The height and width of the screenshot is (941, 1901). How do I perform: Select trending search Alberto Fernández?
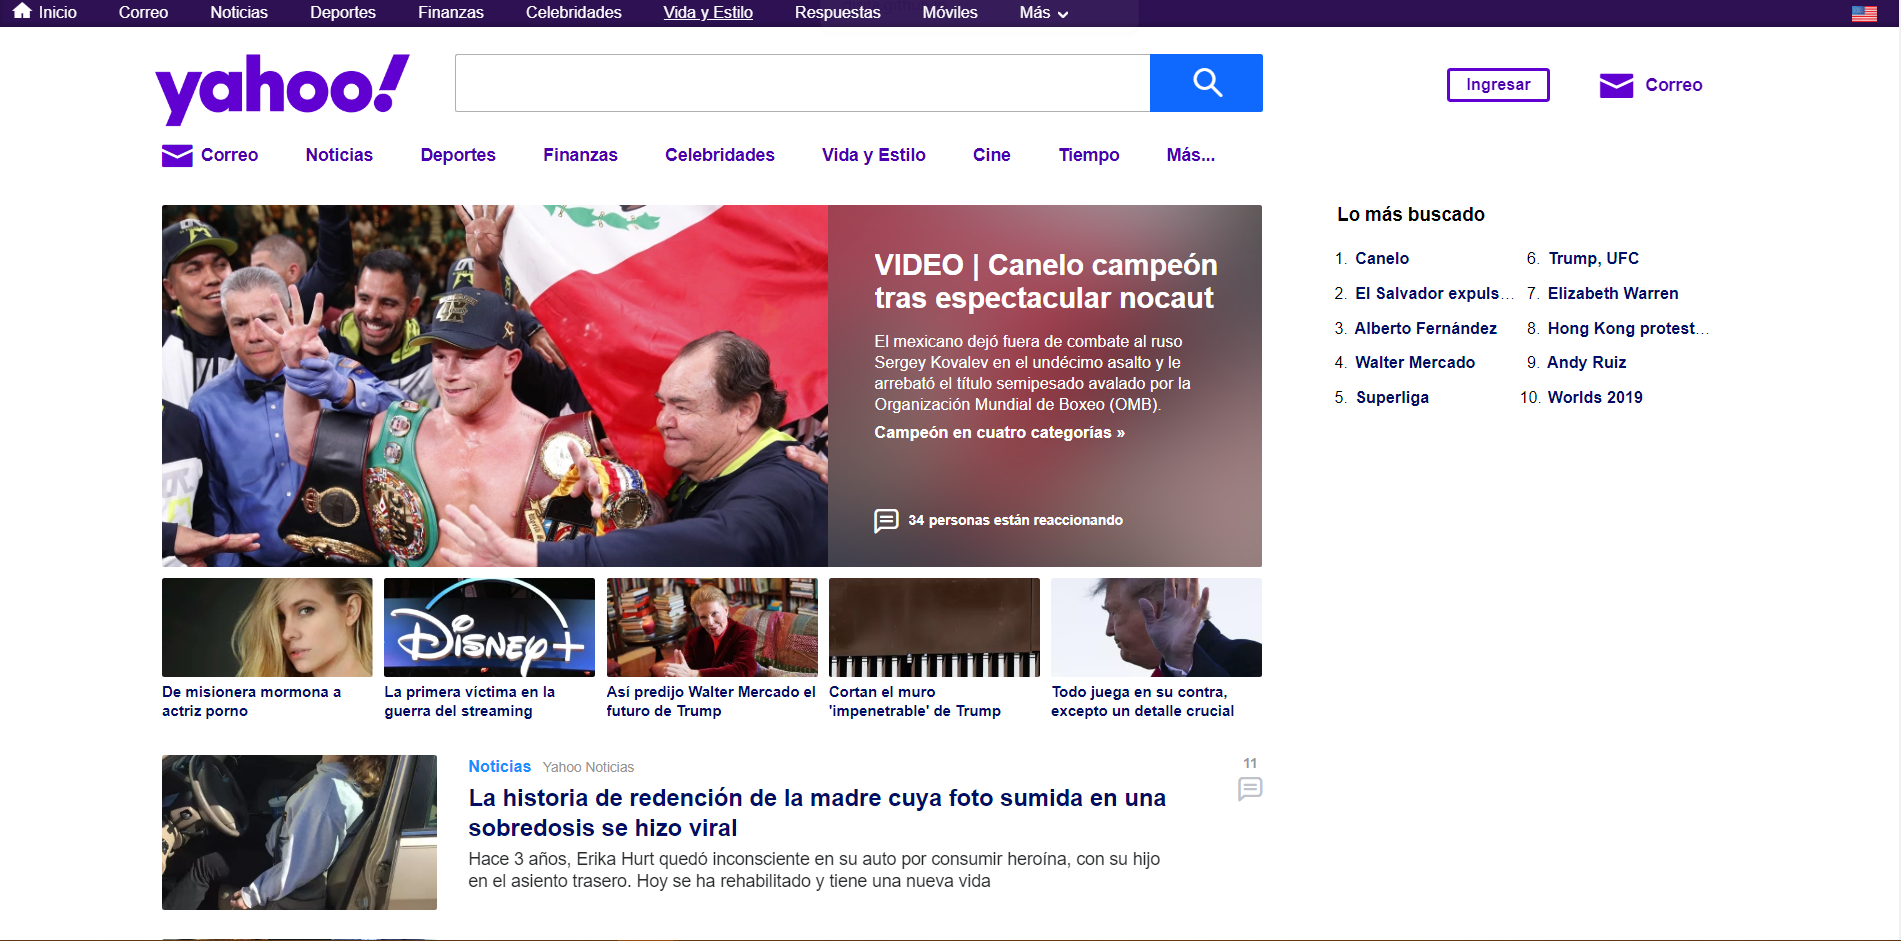1426,328
